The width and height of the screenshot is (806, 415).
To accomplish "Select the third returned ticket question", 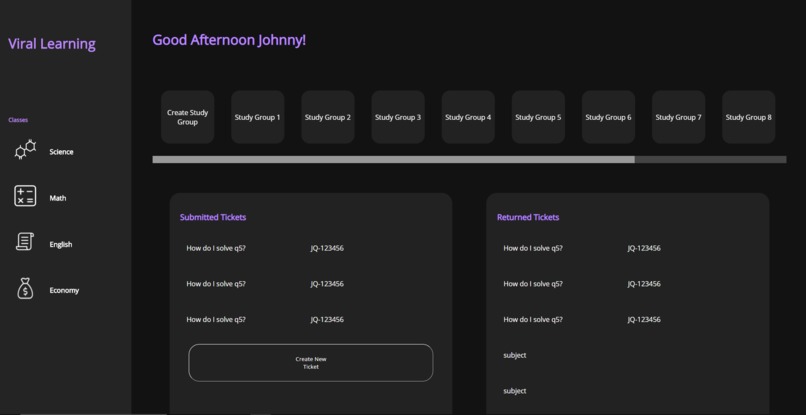I will [533, 319].
